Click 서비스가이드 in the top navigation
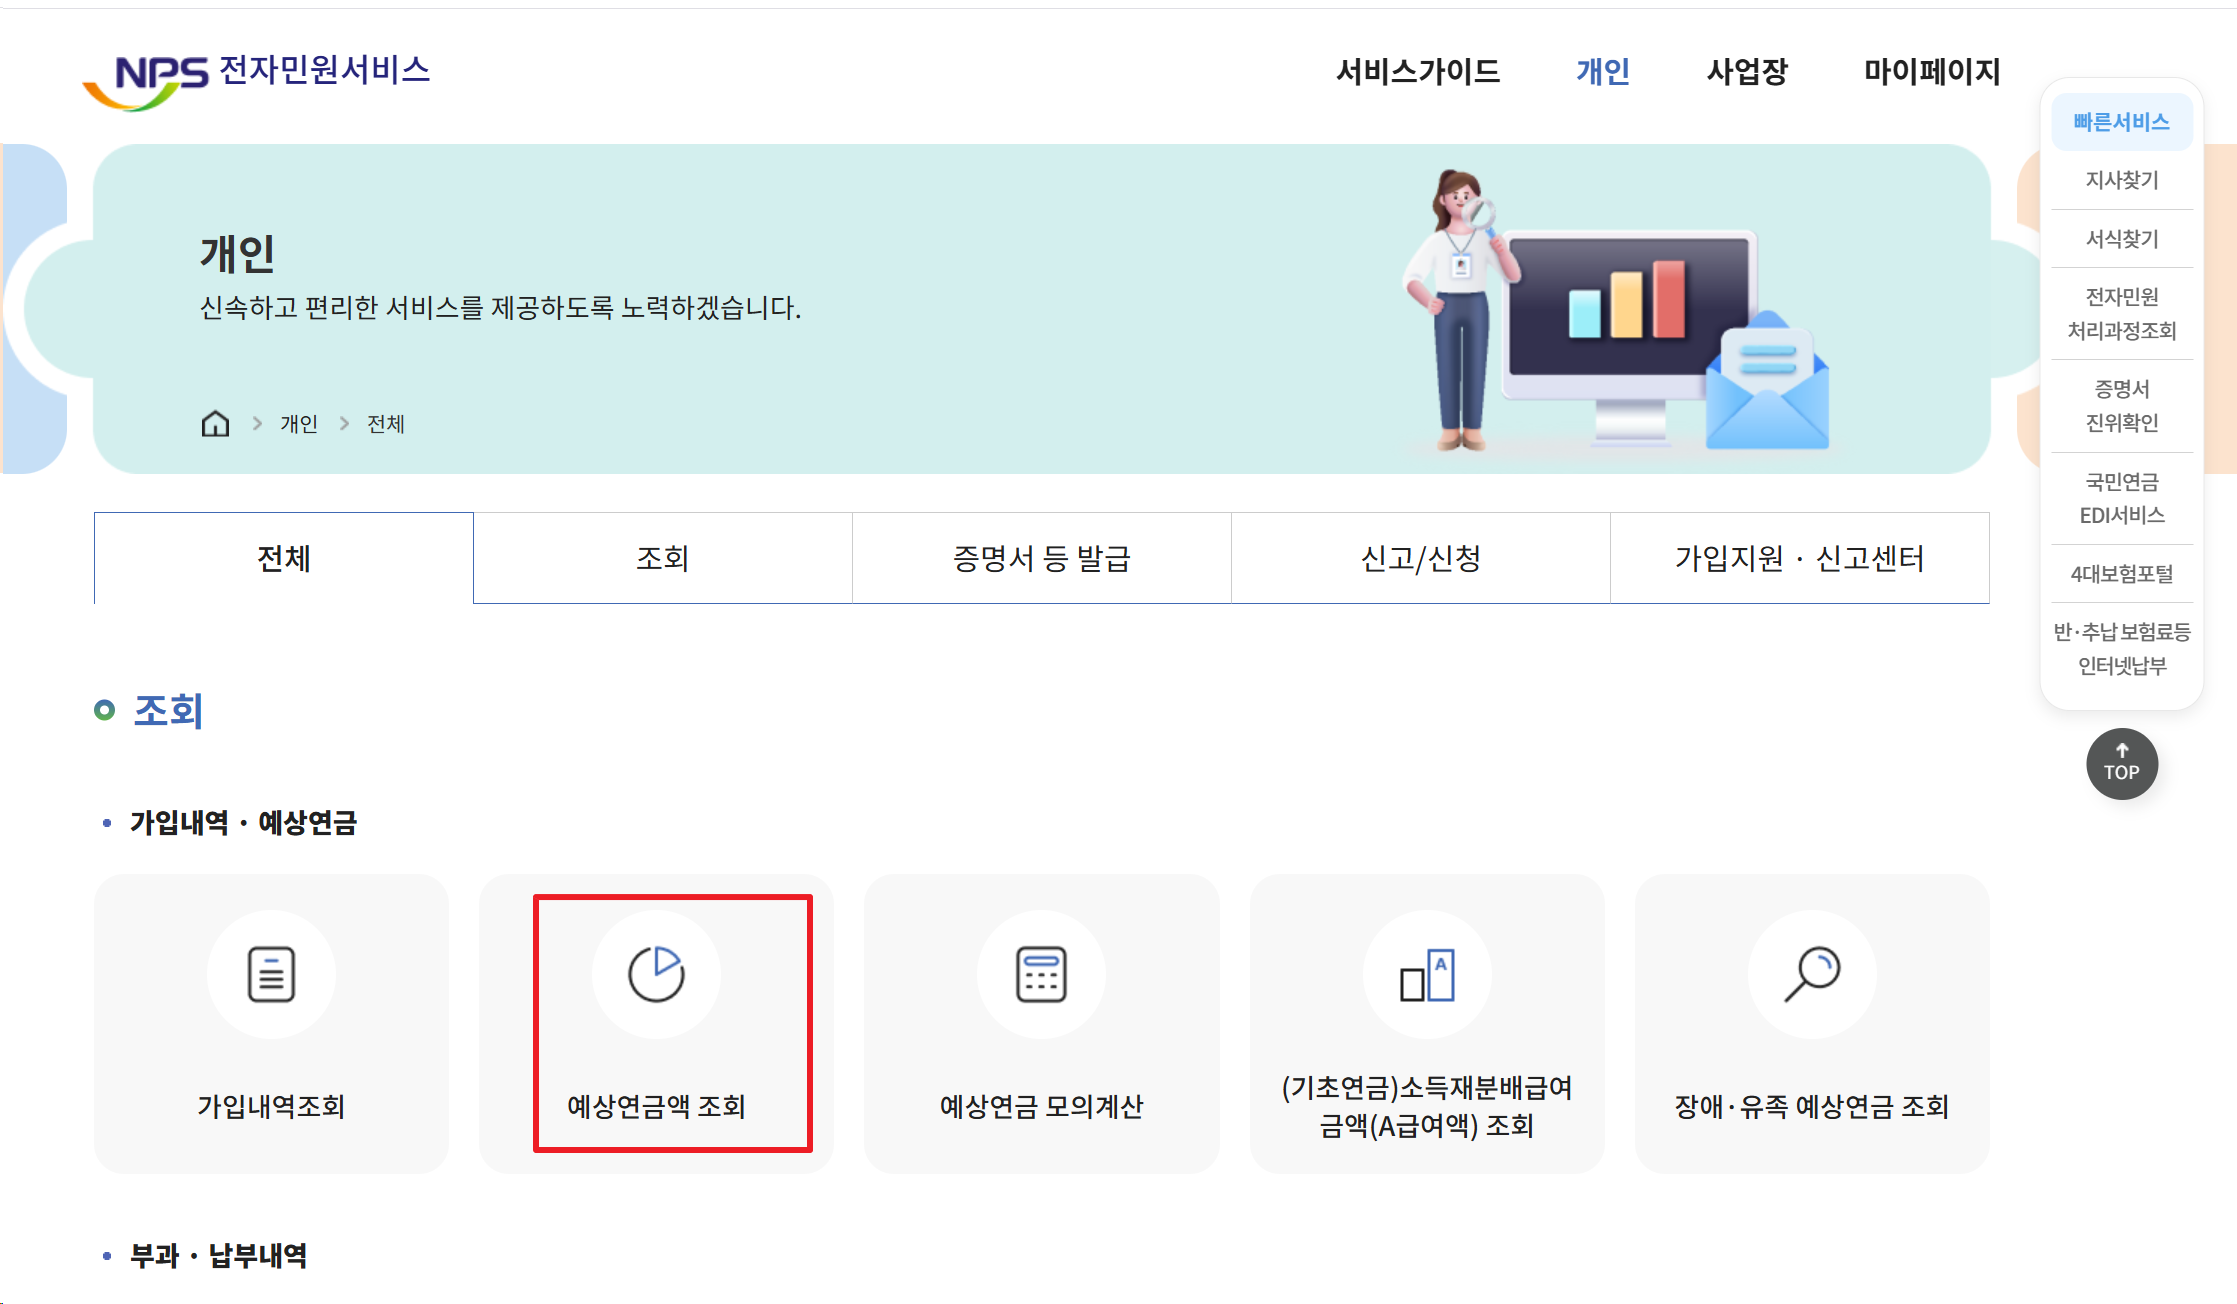Viewport: 2237px width, 1304px height. point(1420,72)
